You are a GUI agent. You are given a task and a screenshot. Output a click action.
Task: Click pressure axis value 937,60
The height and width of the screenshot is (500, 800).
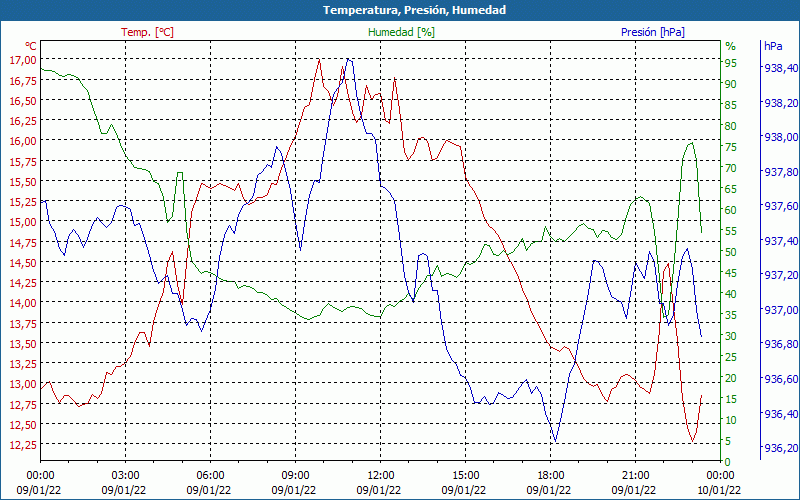tap(781, 206)
